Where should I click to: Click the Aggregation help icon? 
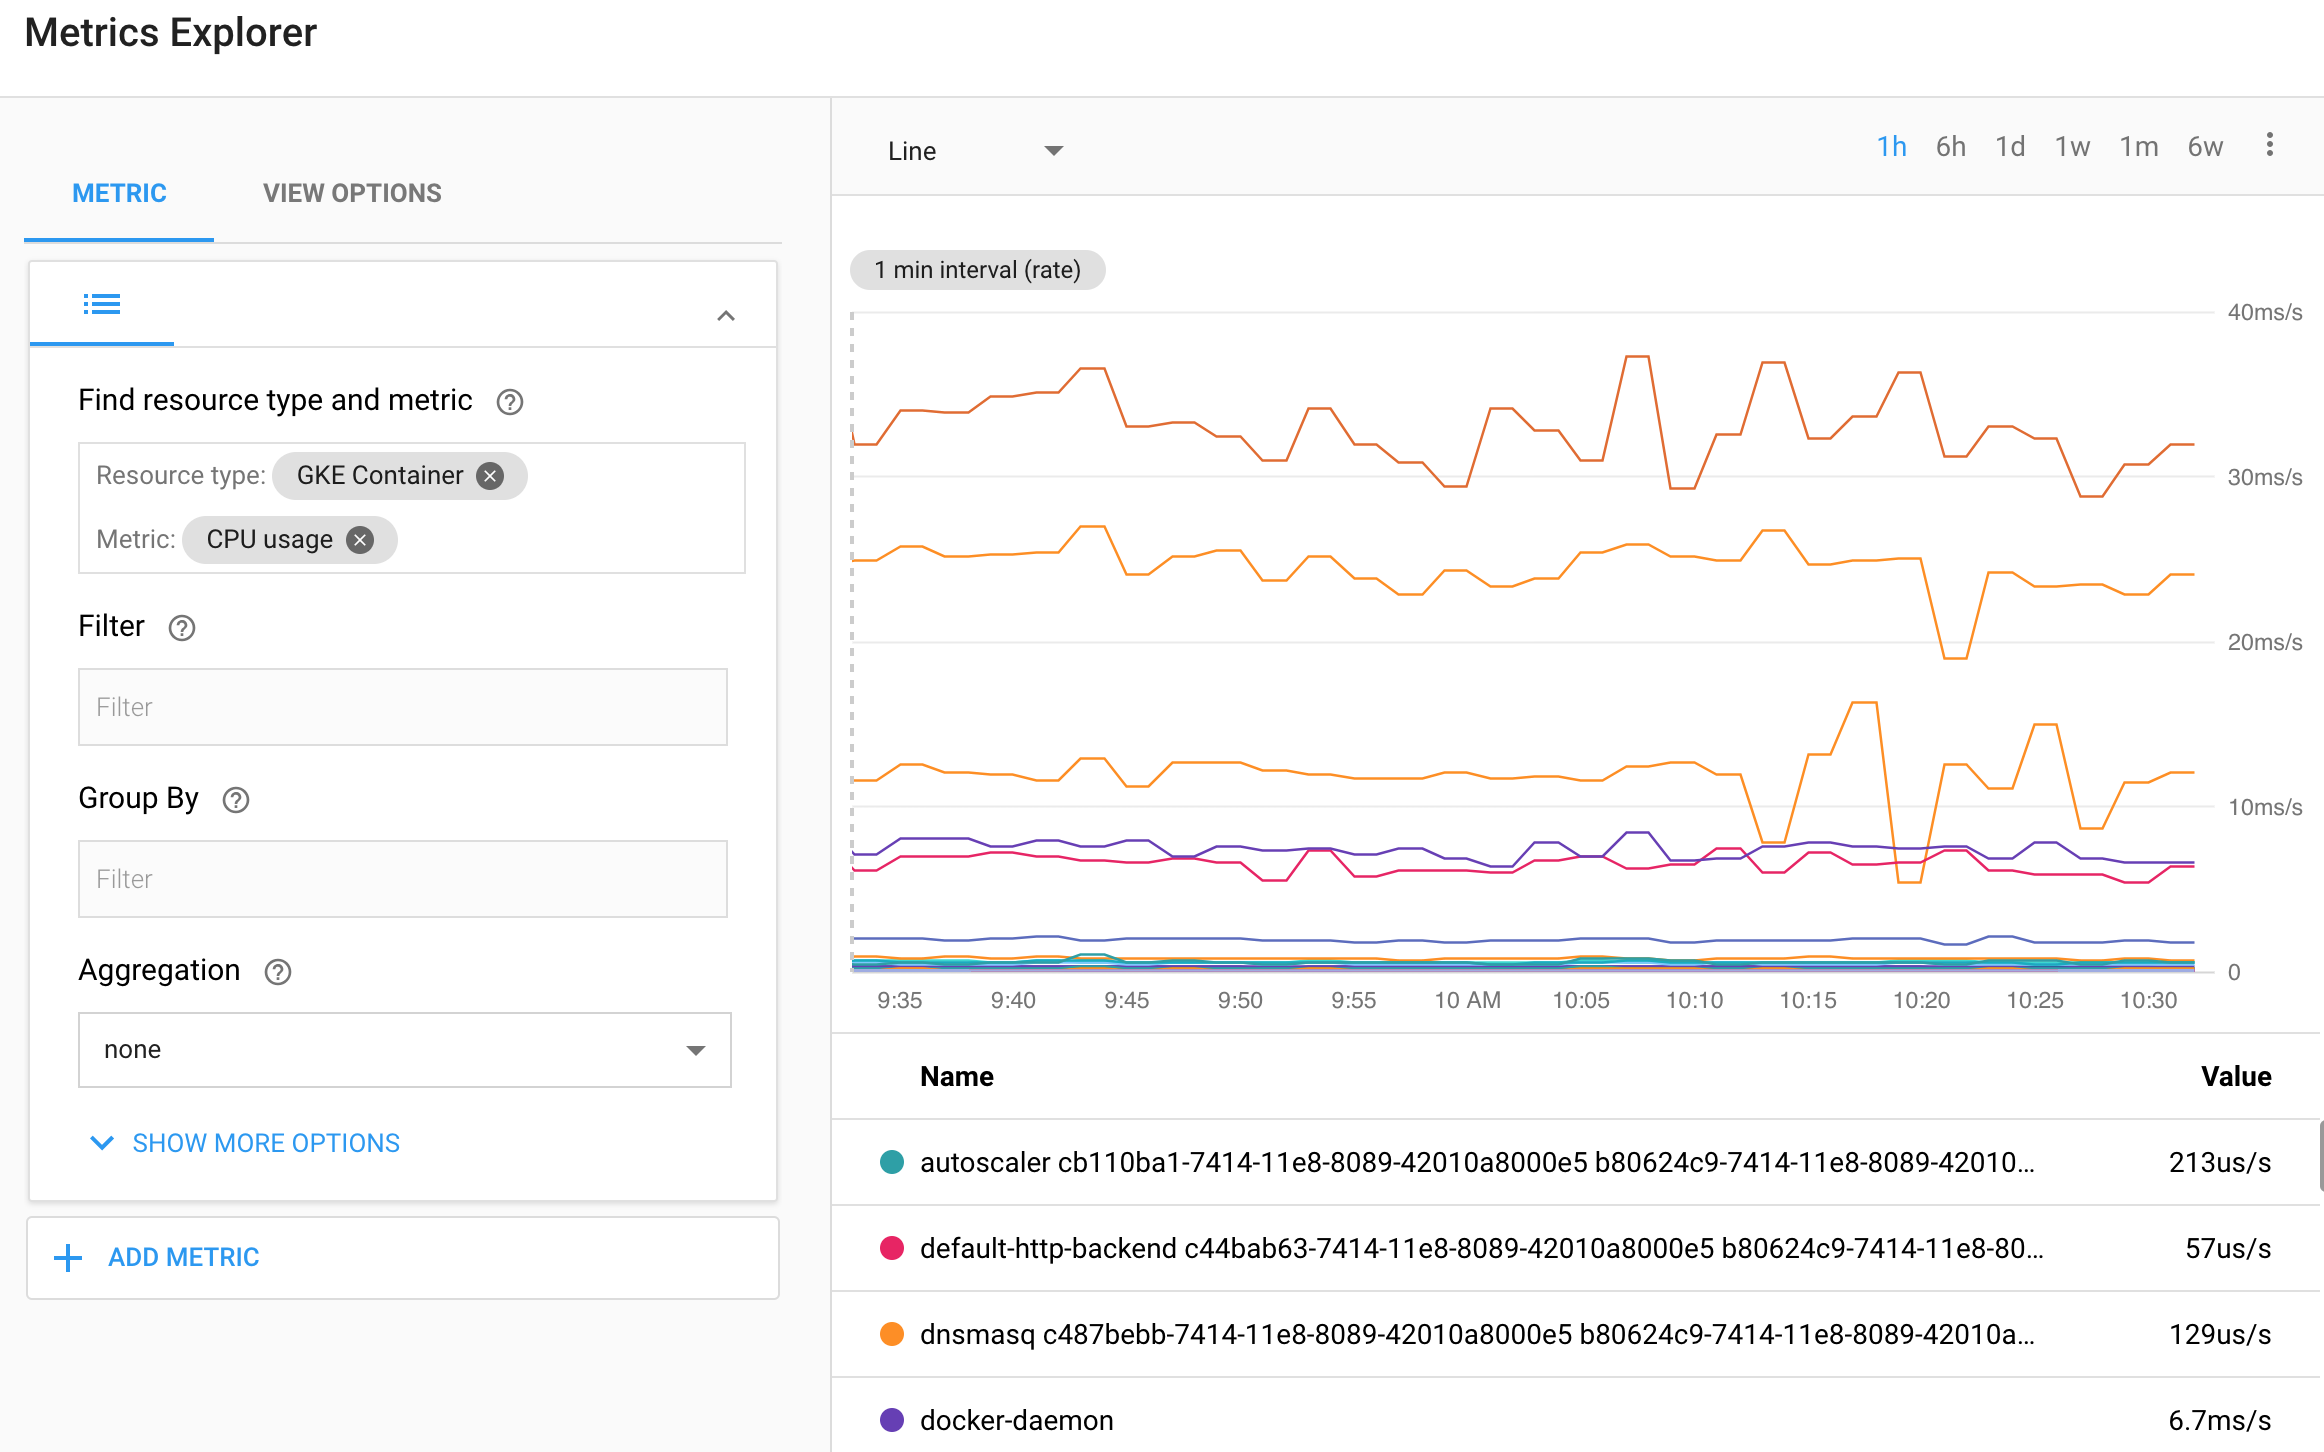coord(278,972)
